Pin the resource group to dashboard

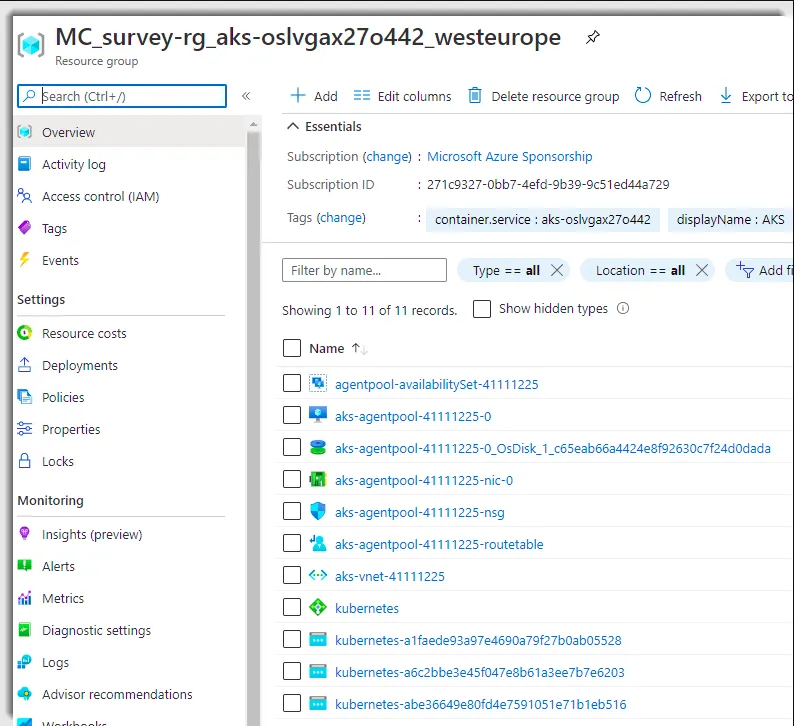(x=592, y=37)
